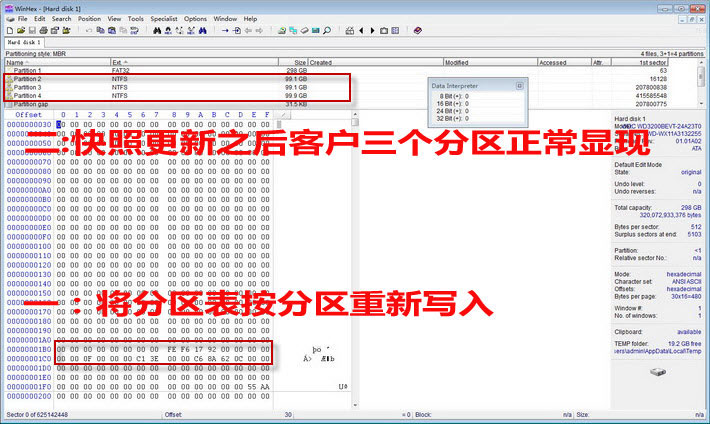
Task: Click the Undo toolbar icon
Action: [x=89, y=30]
